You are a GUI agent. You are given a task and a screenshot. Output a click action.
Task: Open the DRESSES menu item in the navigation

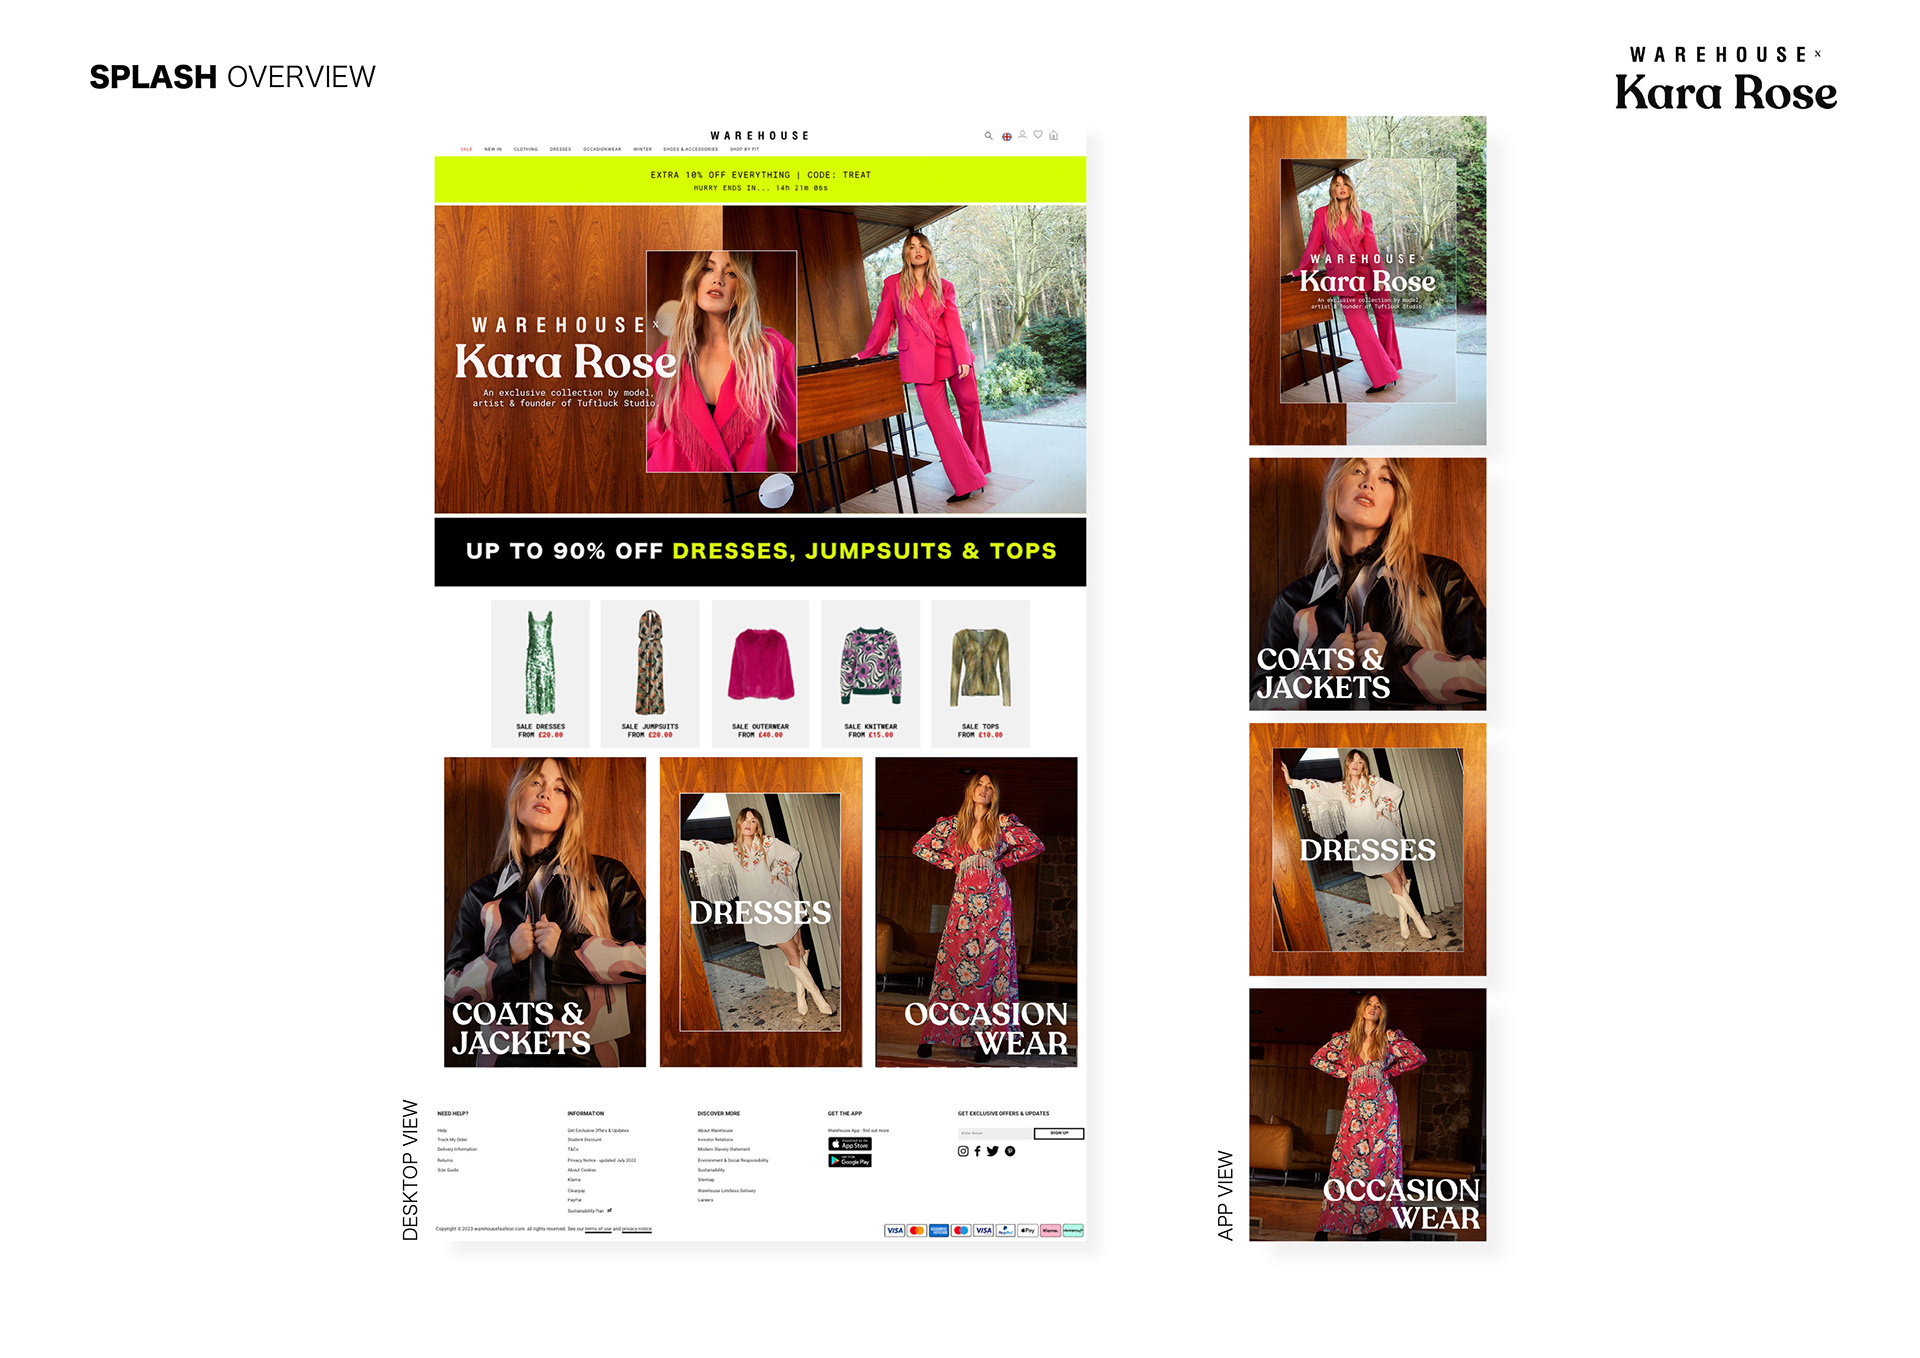[x=560, y=149]
